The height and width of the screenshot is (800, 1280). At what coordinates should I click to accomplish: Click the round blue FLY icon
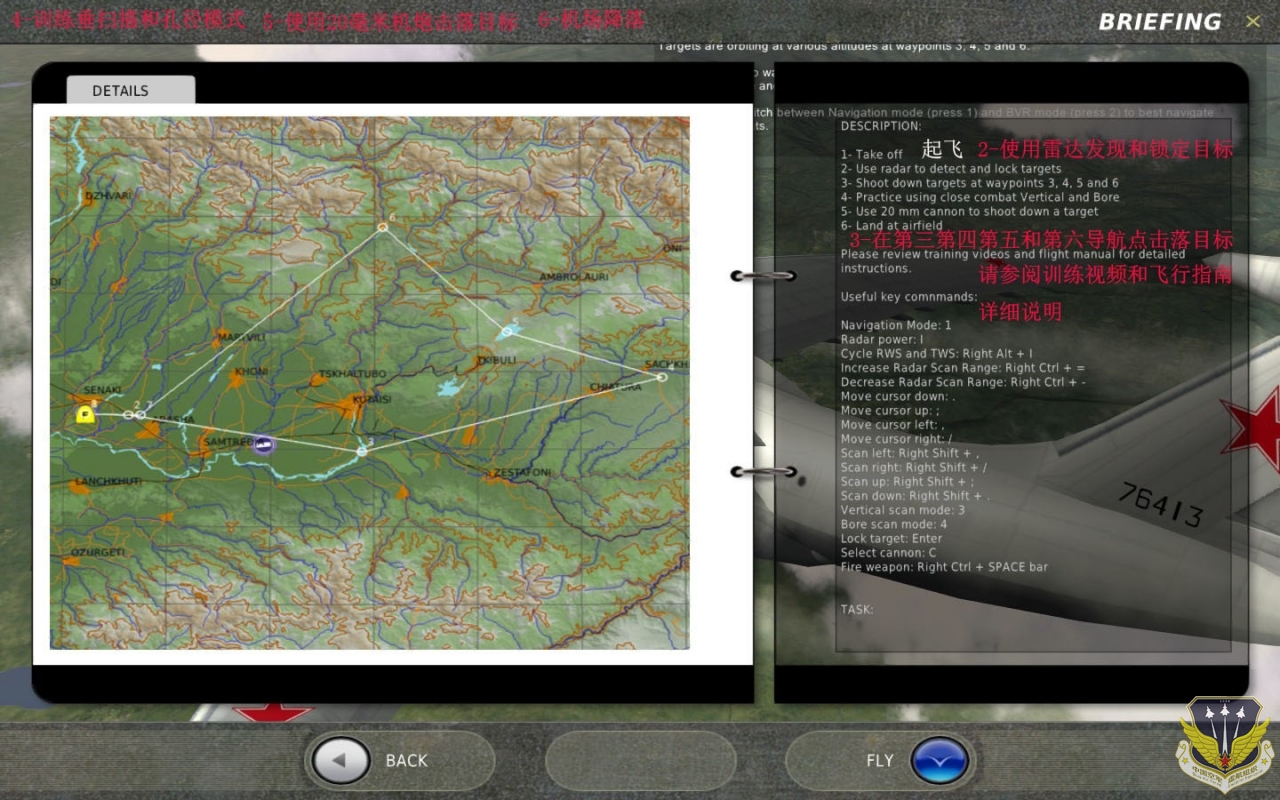click(940, 761)
